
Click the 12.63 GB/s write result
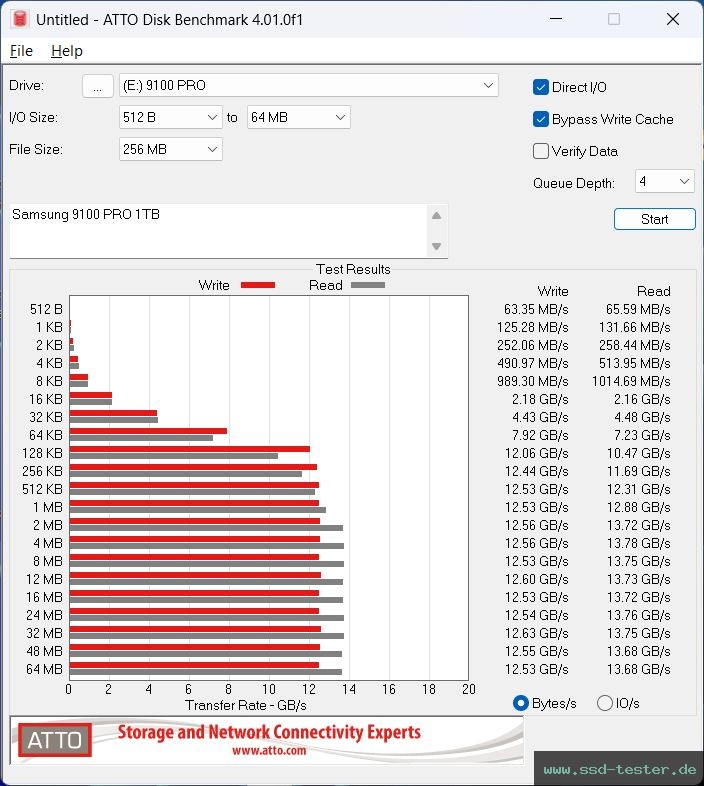(537, 633)
